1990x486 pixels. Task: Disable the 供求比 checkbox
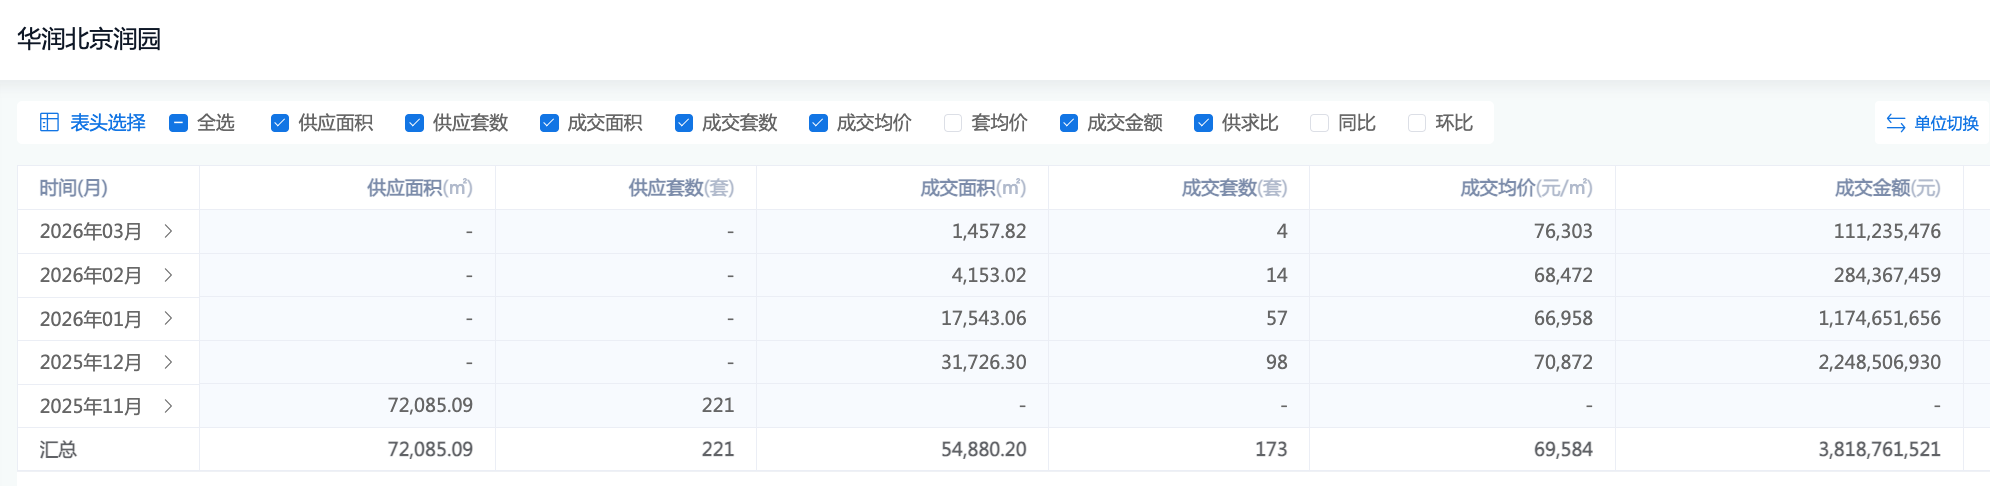(1203, 123)
